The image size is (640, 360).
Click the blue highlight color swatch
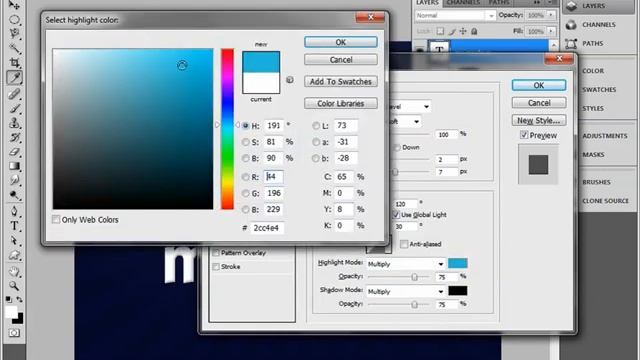[458, 263]
